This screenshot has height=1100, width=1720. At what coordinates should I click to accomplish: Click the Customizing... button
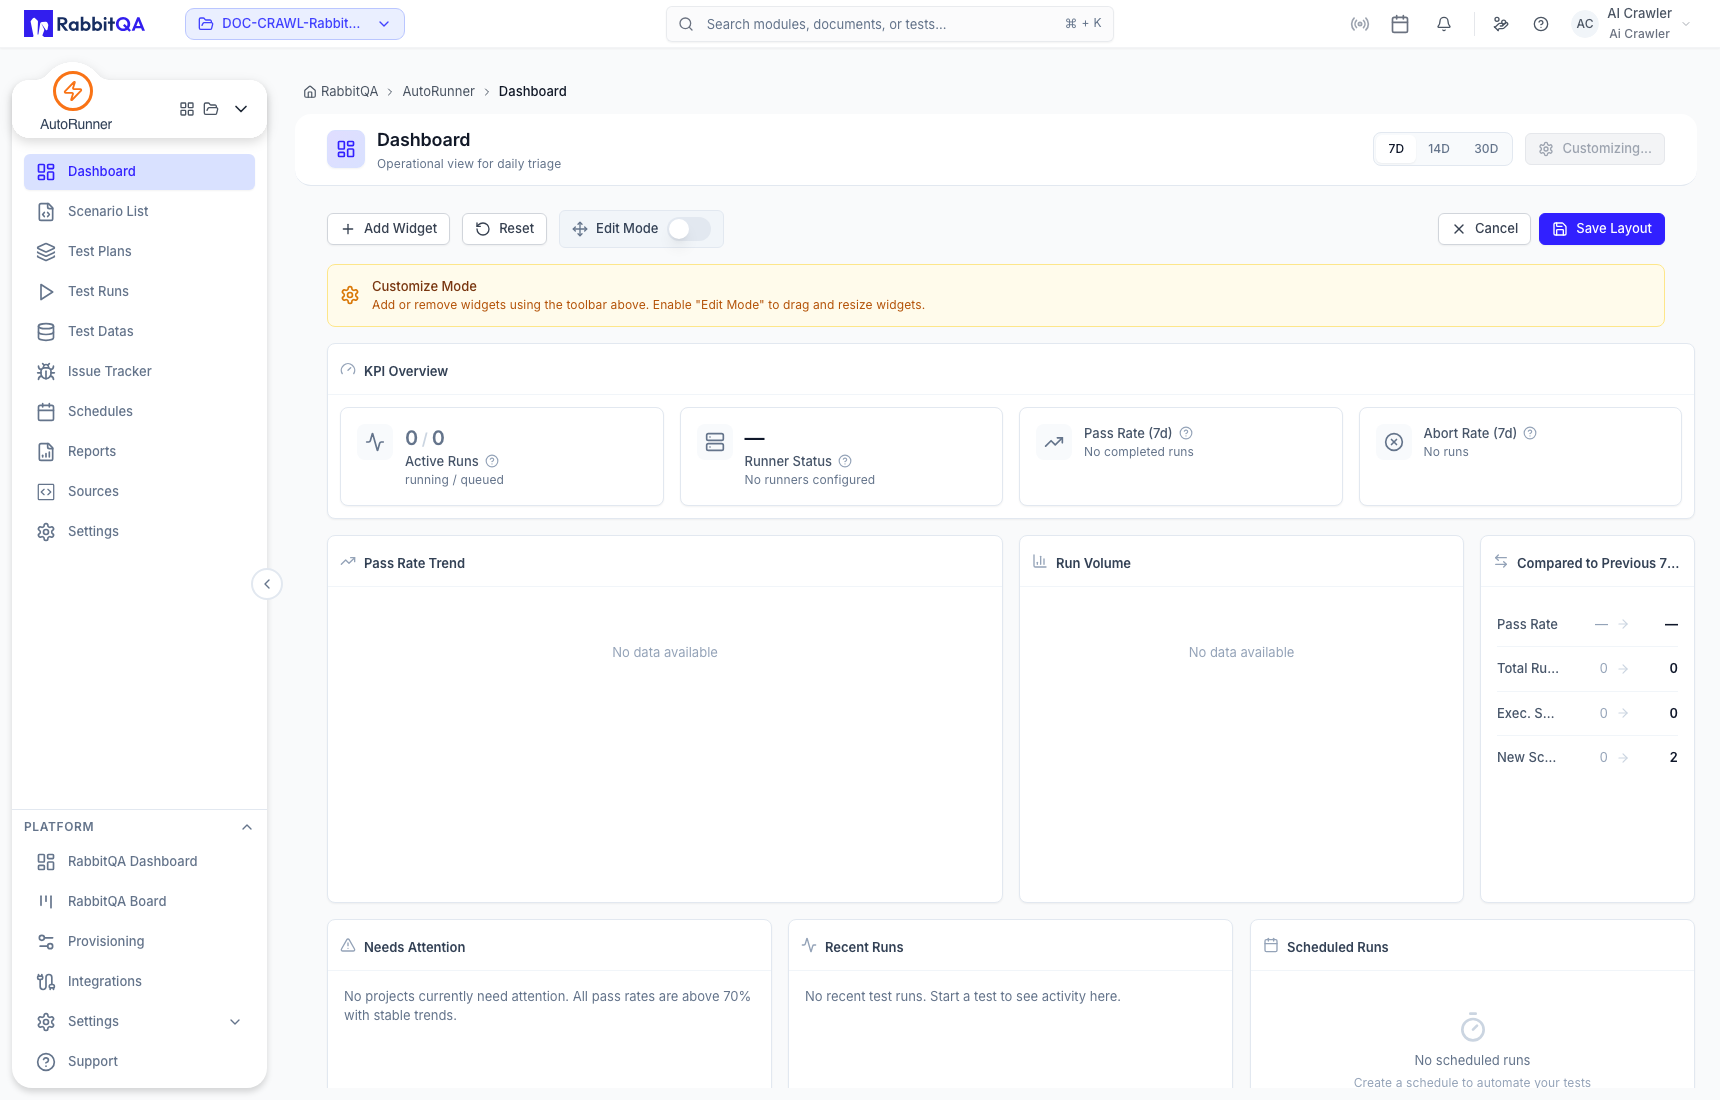coord(1595,149)
